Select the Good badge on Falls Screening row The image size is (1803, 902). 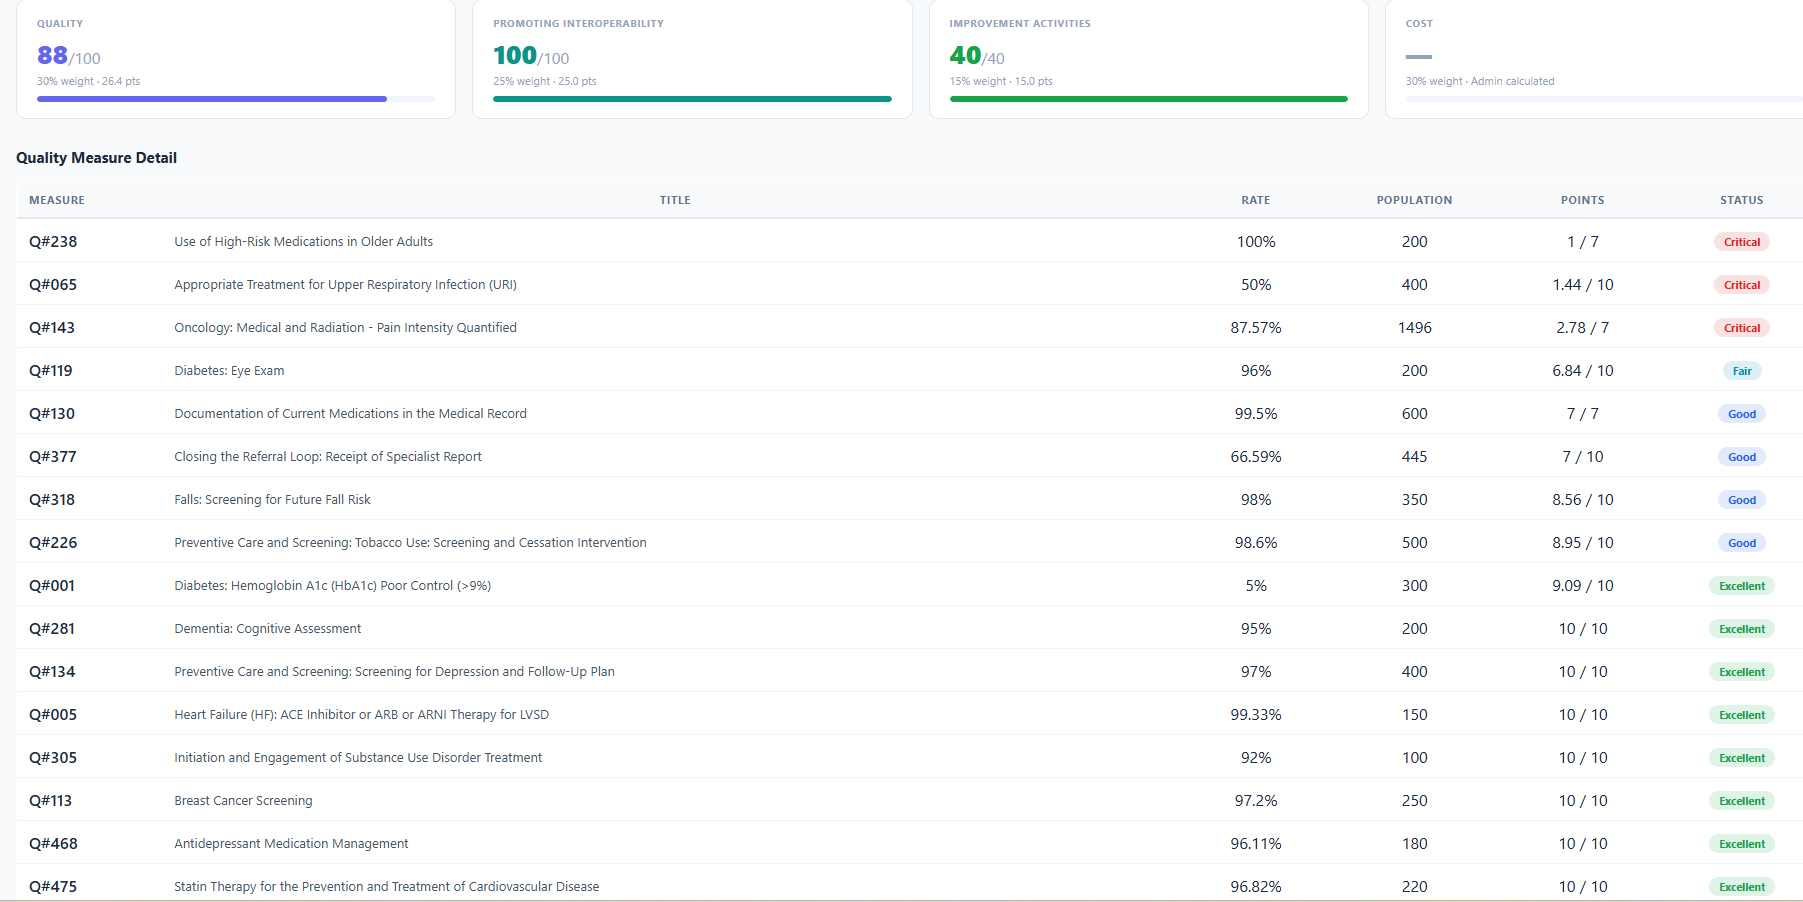[x=1742, y=499]
